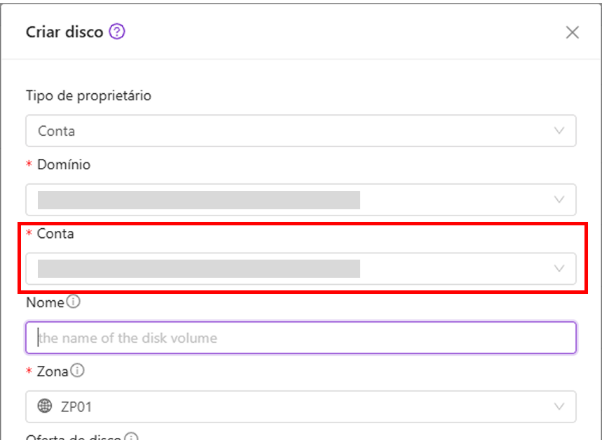Click the Nome field label text
The image size is (604, 444).
[45, 302]
